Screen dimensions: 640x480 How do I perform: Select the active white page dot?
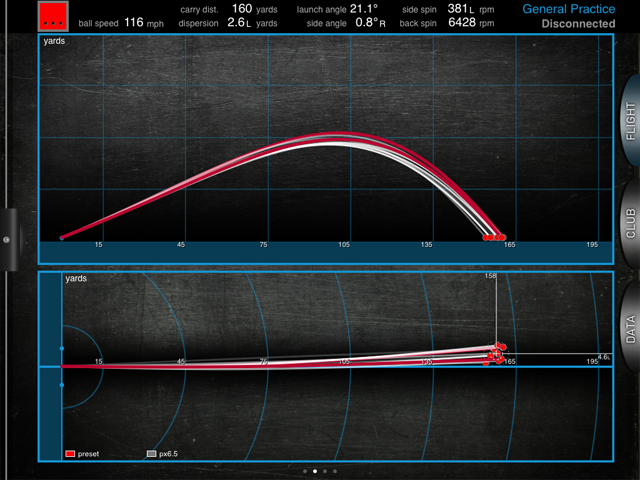point(315,470)
